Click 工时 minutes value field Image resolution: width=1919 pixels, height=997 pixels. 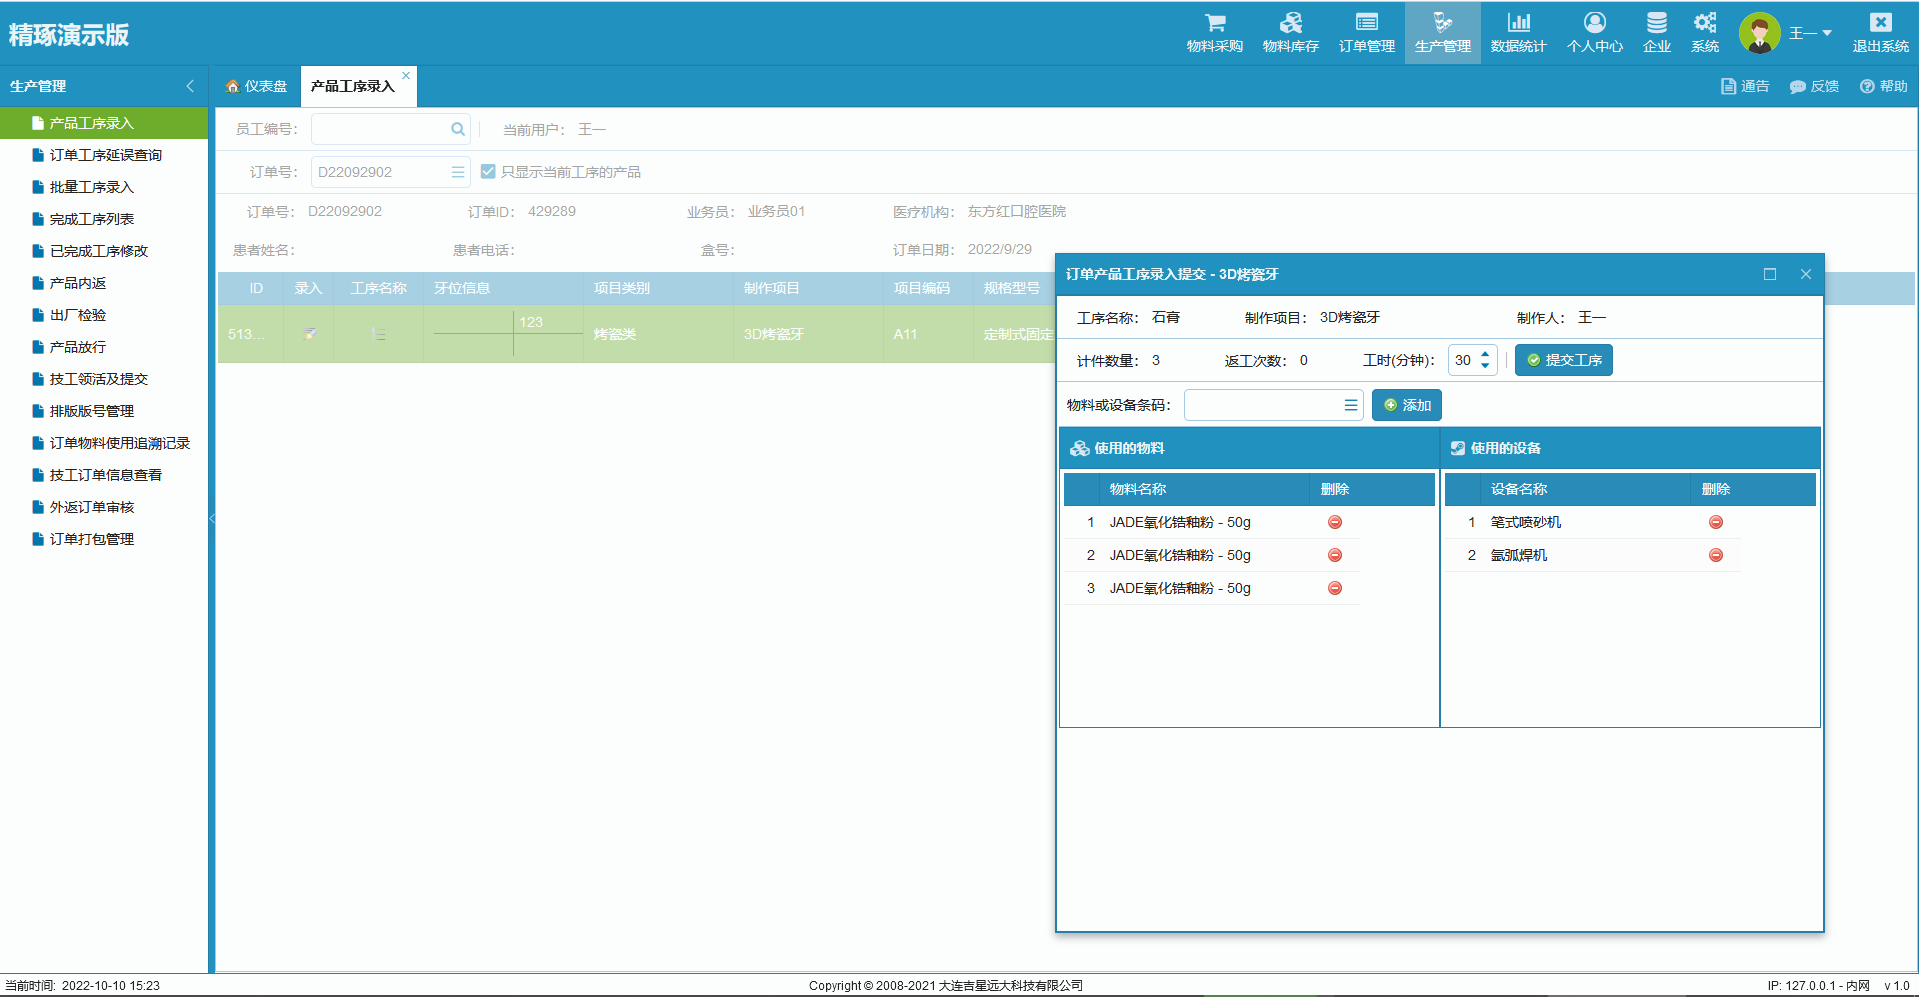1462,360
